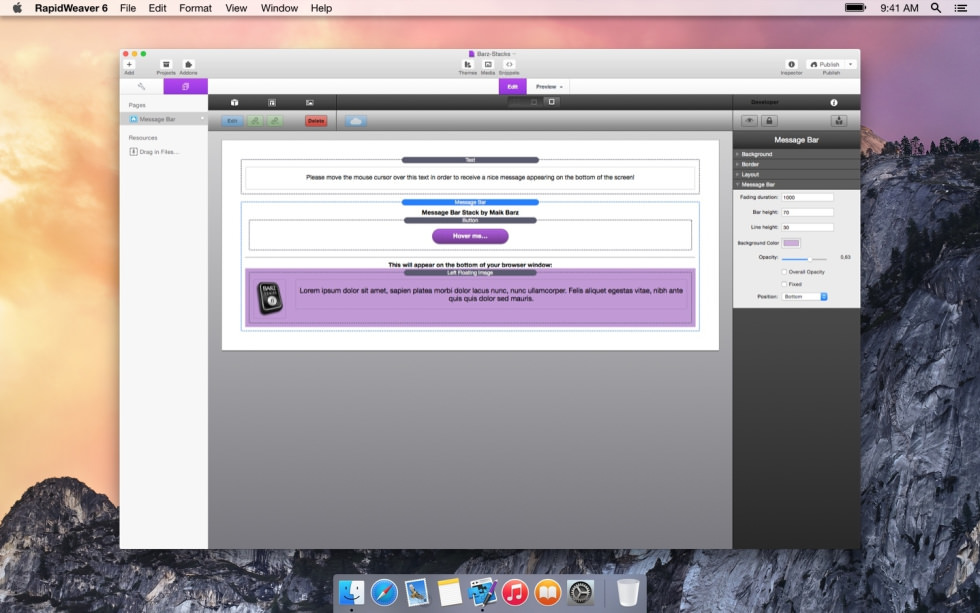Enable the Fixed checkbox
980x613 pixels.
(x=784, y=284)
